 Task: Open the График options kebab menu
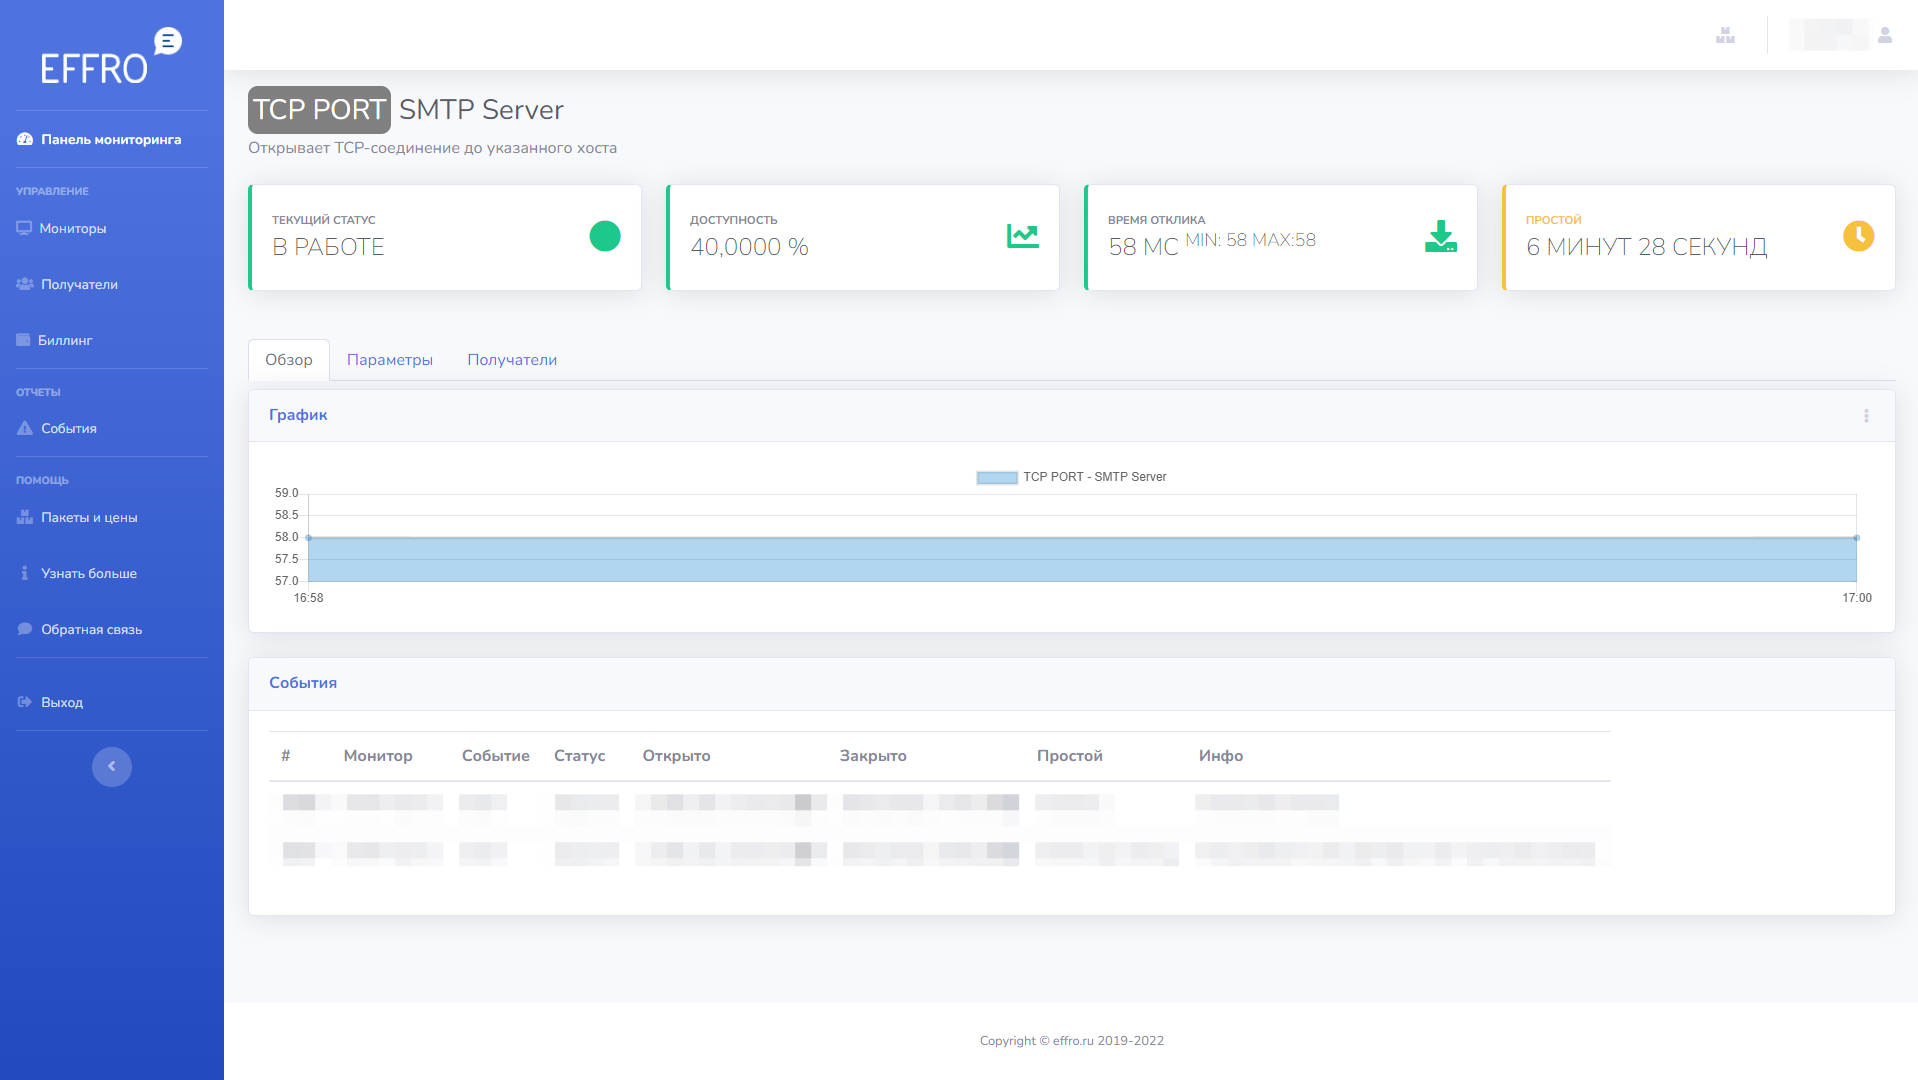(1866, 415)
